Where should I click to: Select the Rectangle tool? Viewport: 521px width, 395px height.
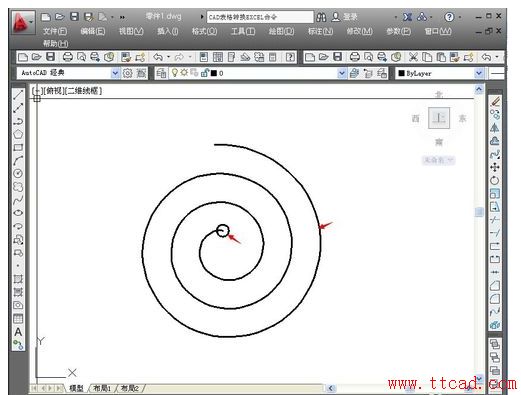click(x=18, y=147)
